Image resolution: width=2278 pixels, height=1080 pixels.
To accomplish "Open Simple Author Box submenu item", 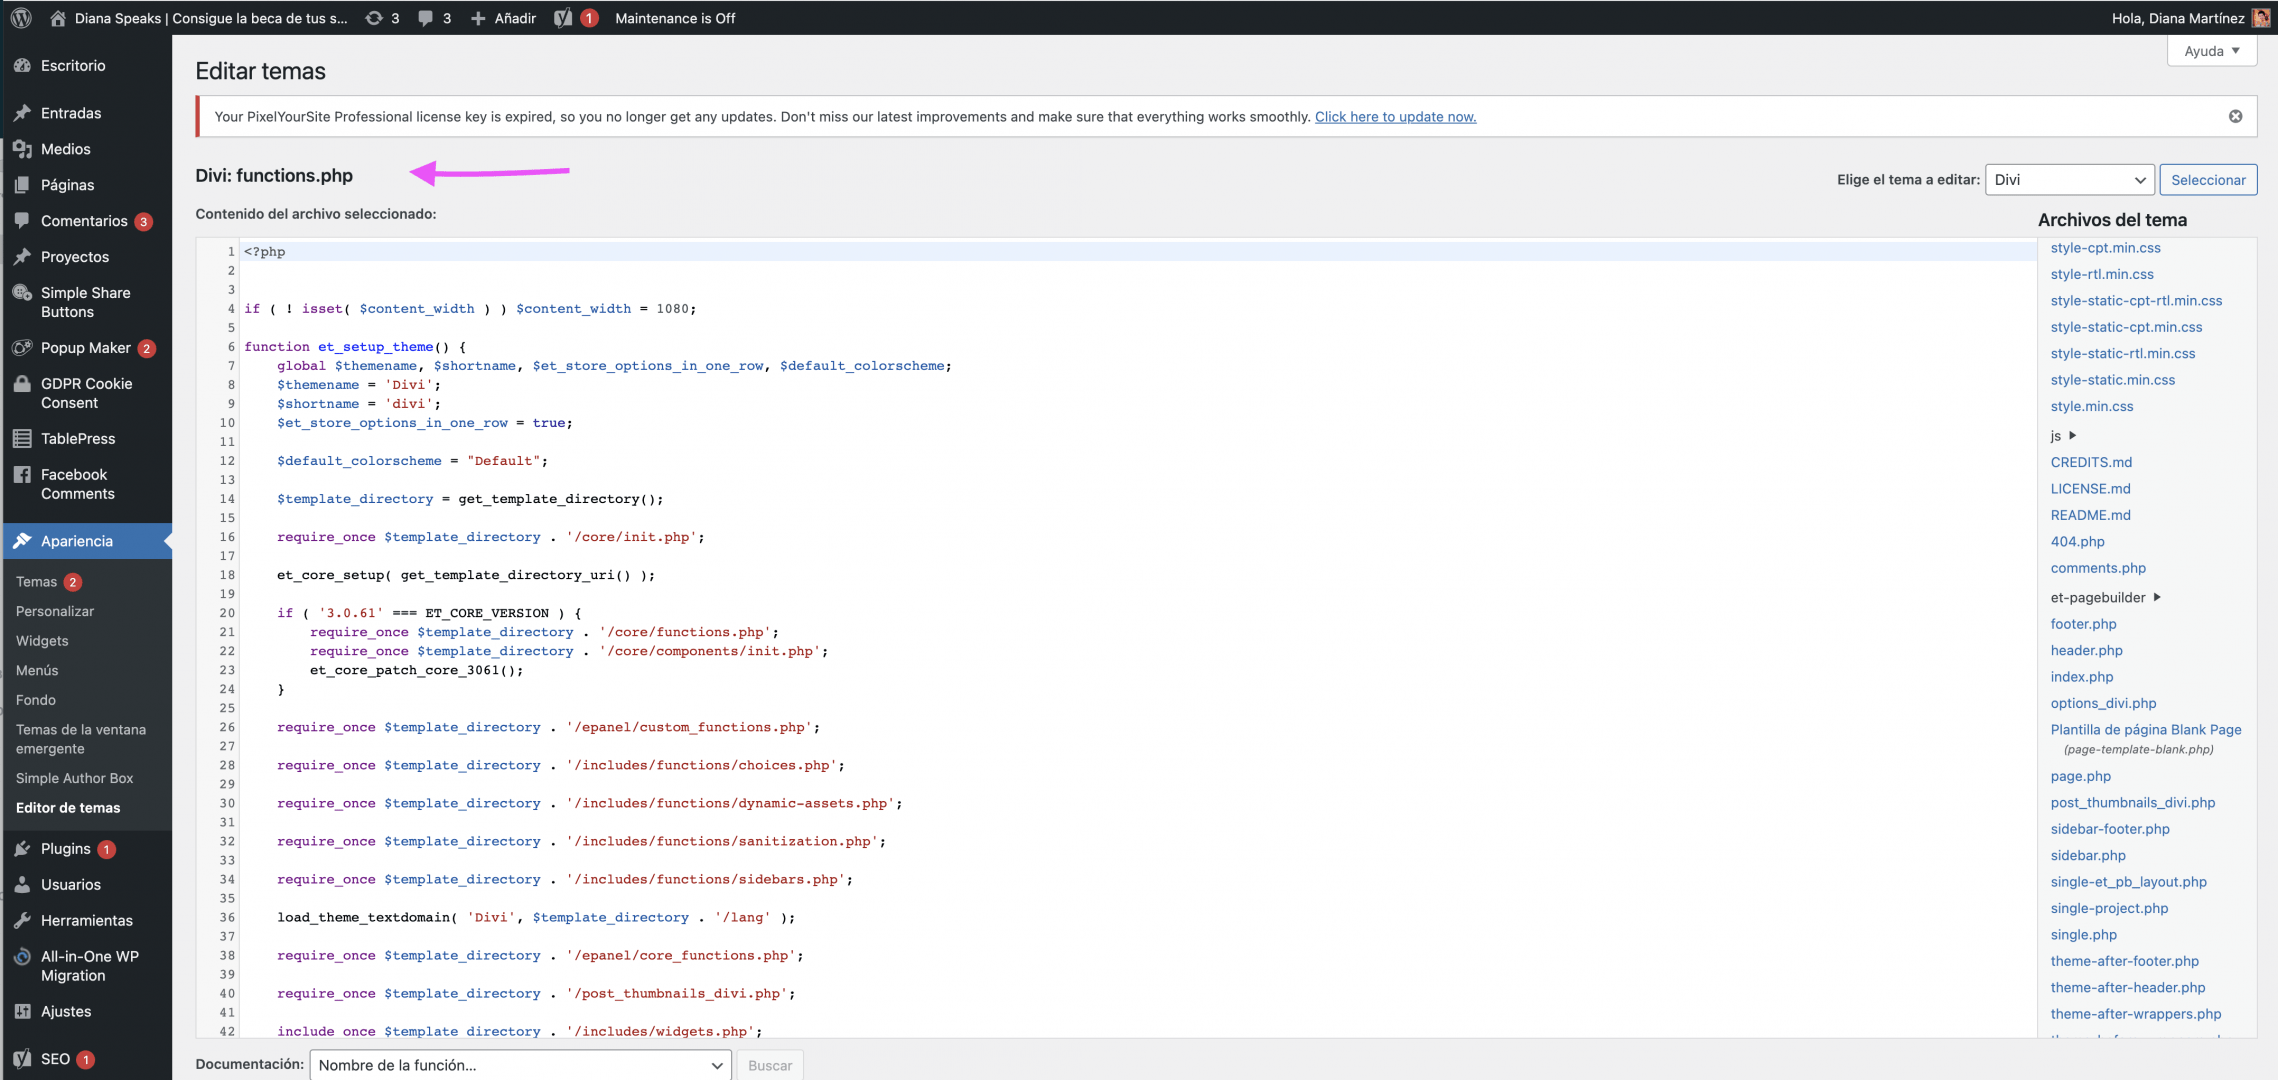I will click(x=74, y=778).
